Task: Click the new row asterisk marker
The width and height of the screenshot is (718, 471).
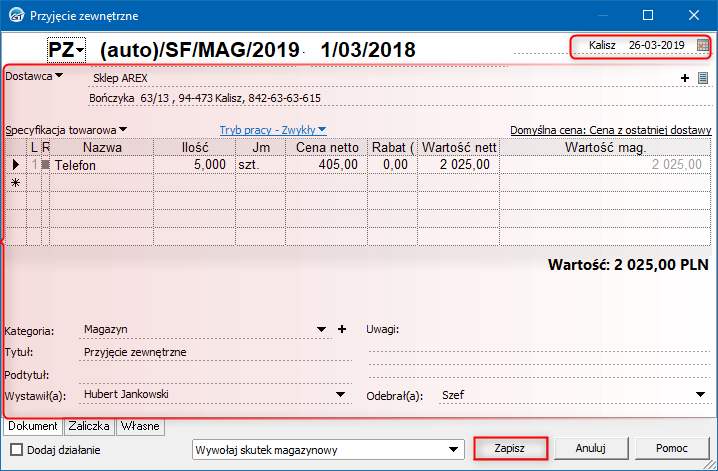Action: click(x=16, y=183)
